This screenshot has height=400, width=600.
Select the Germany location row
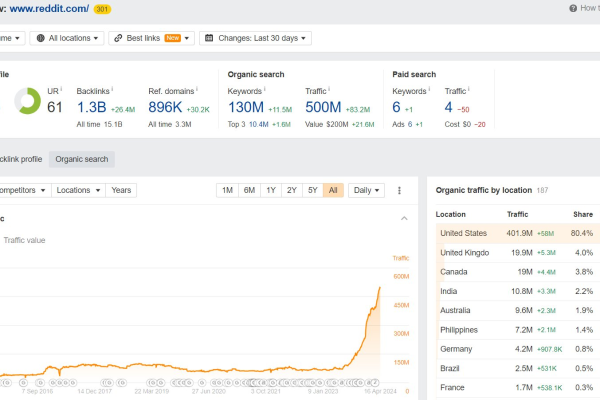[518, 349]
